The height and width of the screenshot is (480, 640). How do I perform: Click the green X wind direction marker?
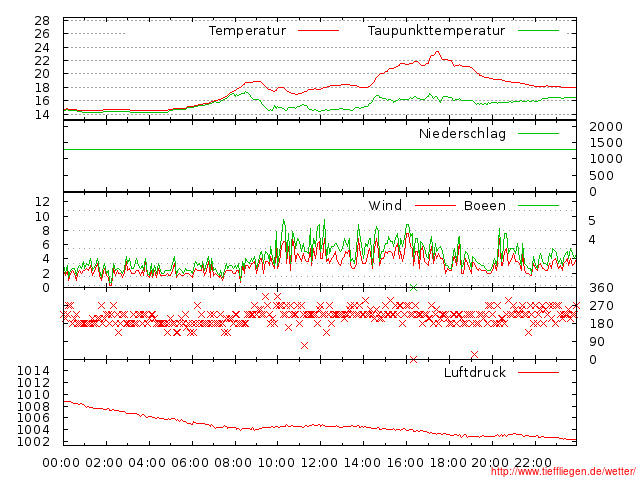(413, 288)
